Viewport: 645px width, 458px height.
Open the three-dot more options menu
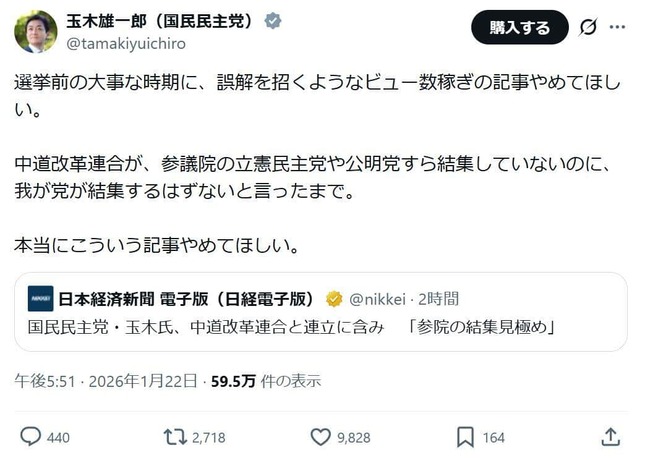pos(621,28)
